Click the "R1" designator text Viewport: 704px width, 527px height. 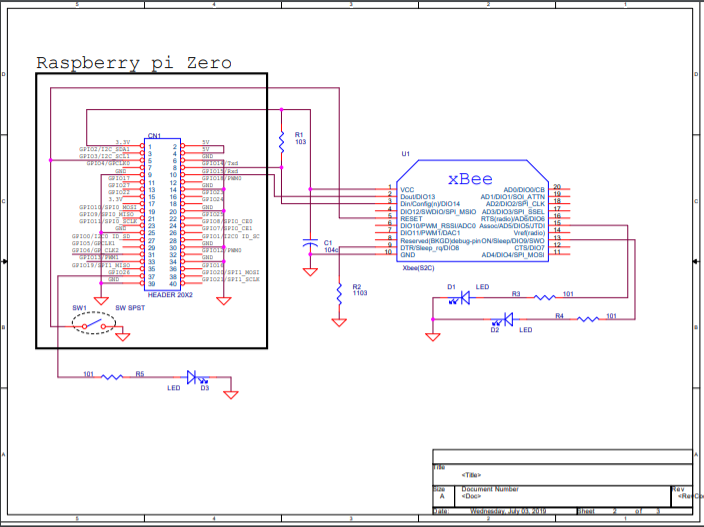(x=299, y=135)
